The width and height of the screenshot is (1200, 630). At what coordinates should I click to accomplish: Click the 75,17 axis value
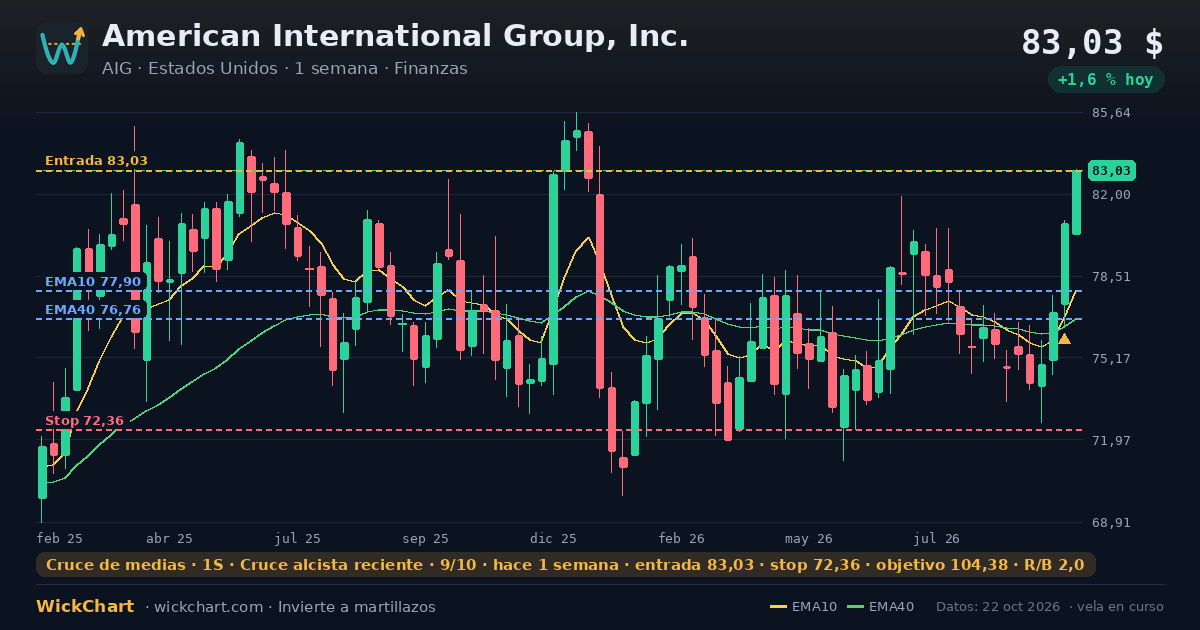[1111, 358]
